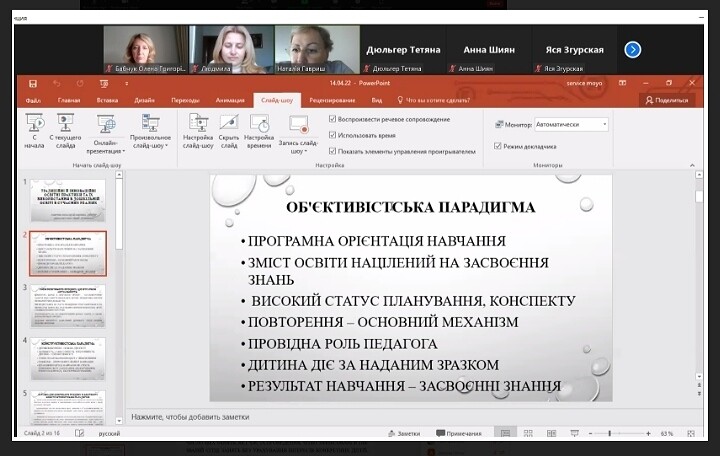
Task: Select Яся Згурская participant tile
Action: [574, 50]
